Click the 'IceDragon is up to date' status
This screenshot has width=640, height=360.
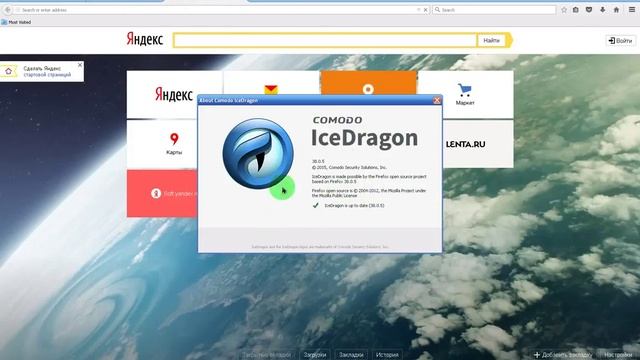point(354,206)
